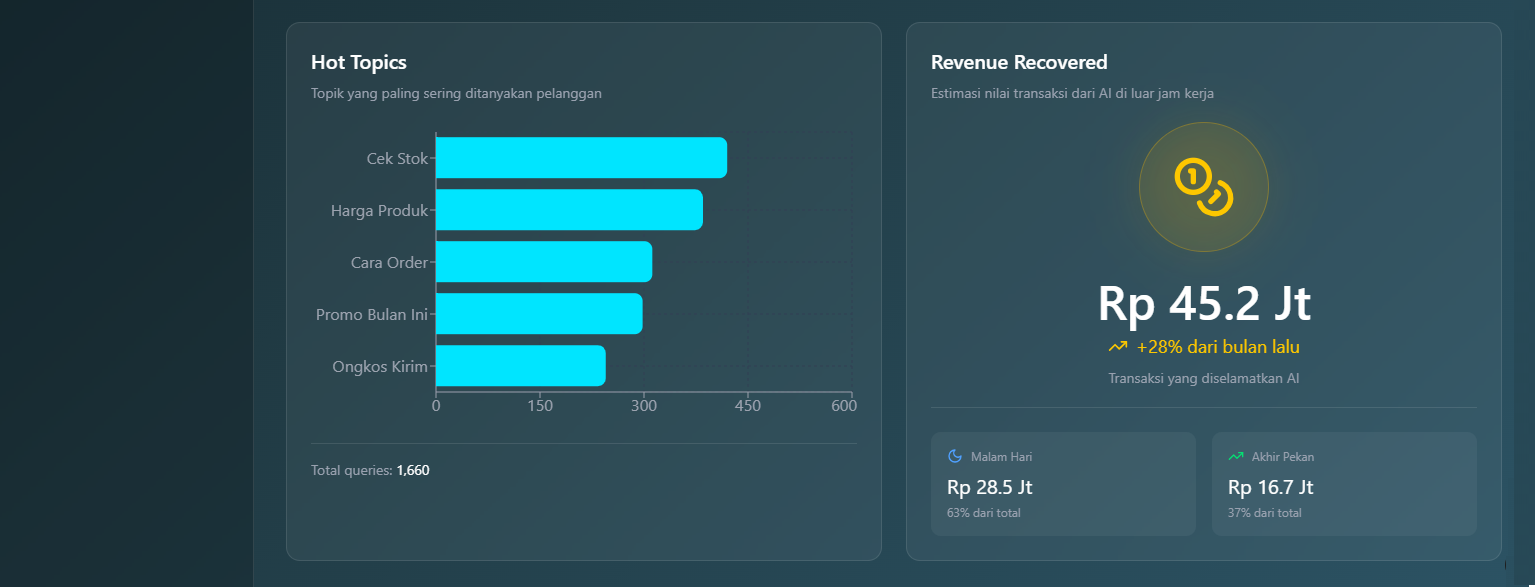Click the Hot Topics heading
The width and height of the screenshot is (1535, 587).
point(359,62)
